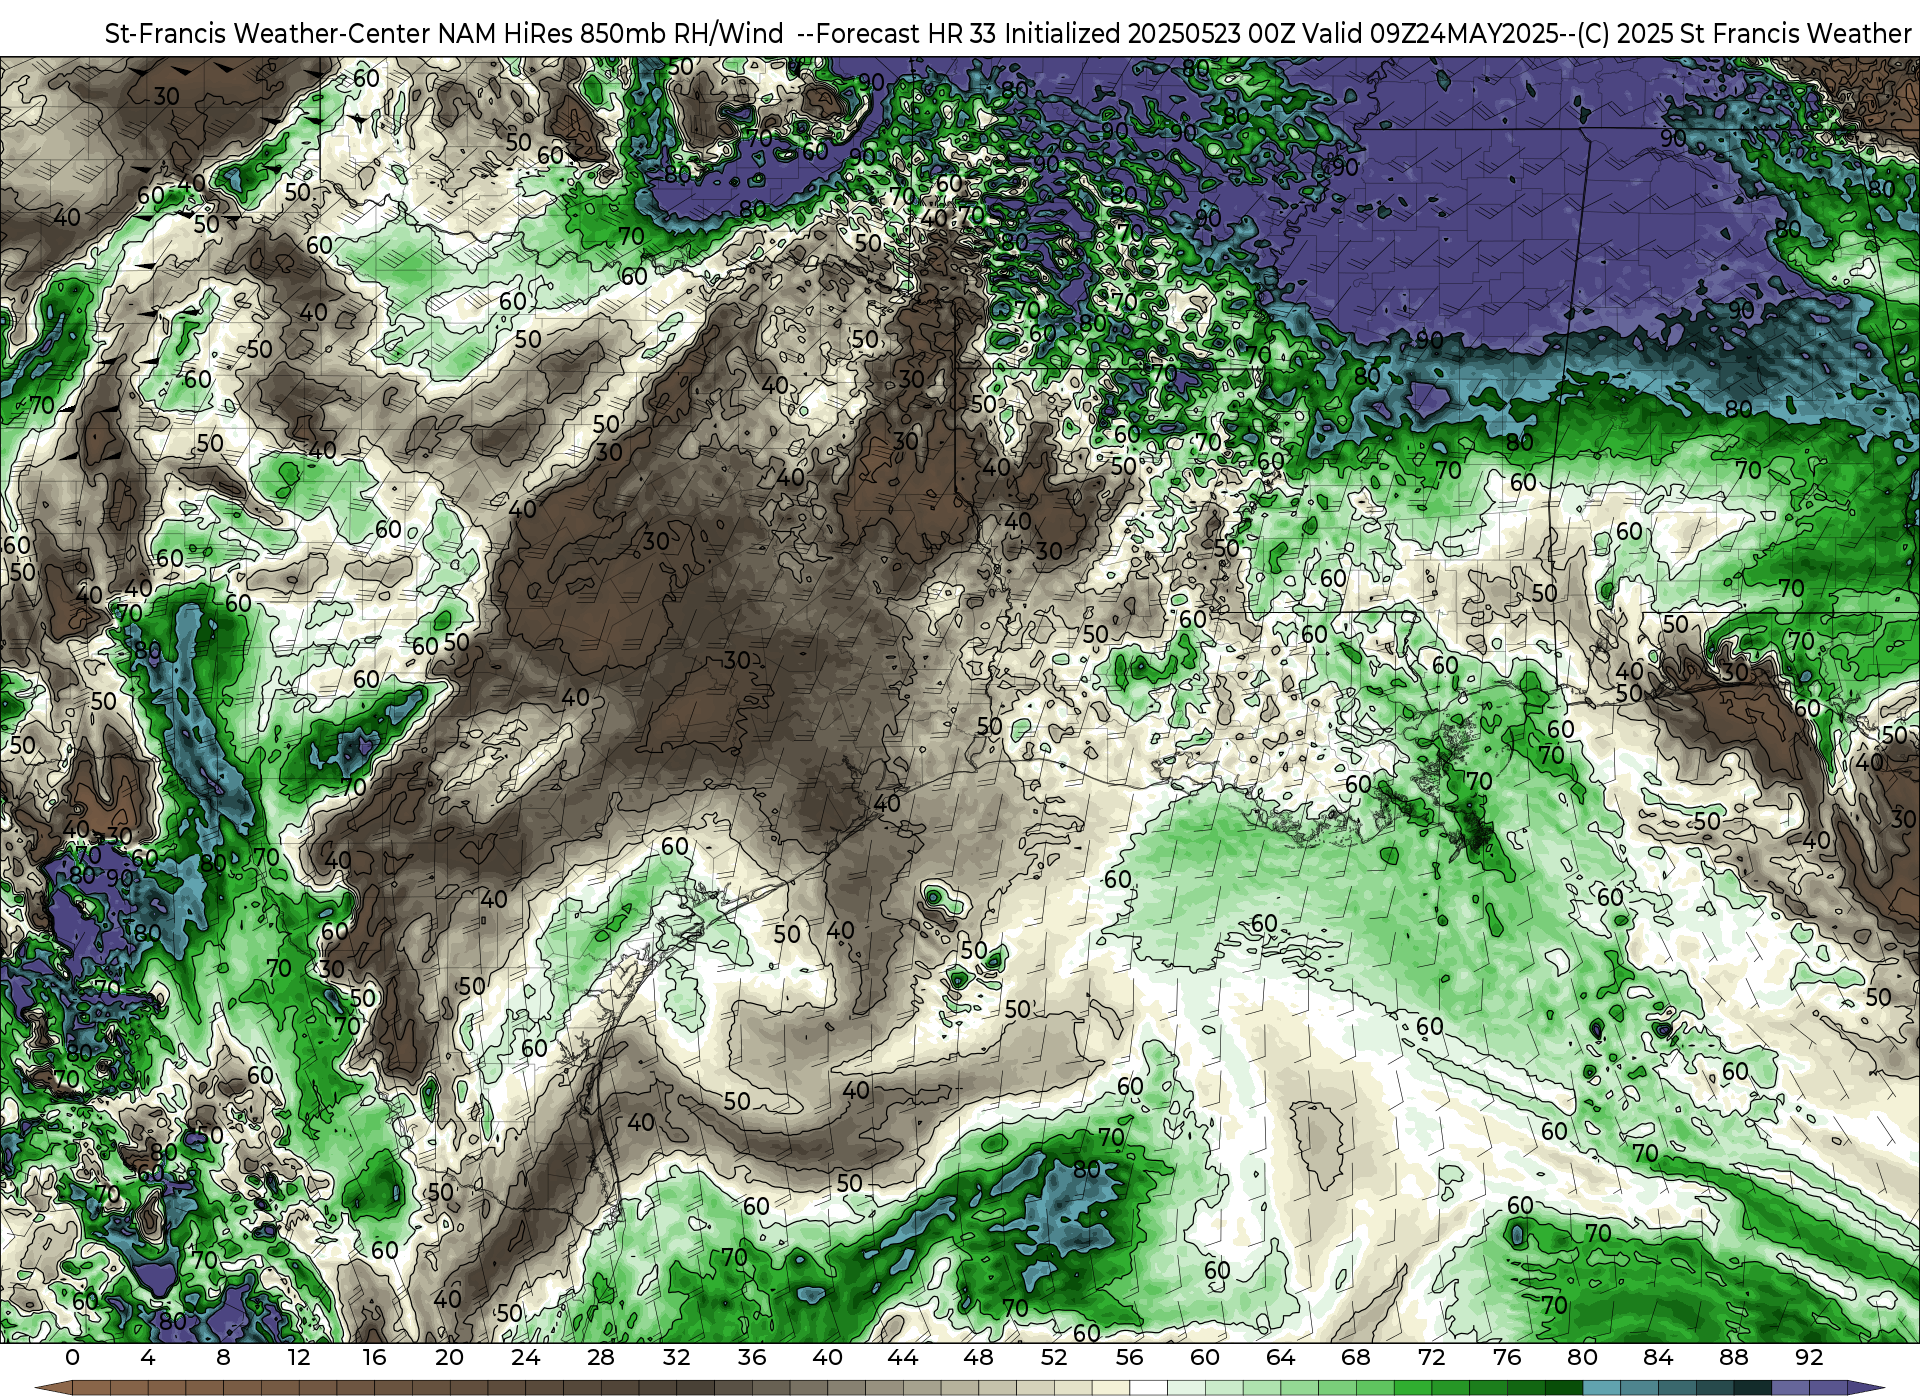Click the colorbar tick label '48'
1920x1400 pixels.
(x=978, y=1357)
